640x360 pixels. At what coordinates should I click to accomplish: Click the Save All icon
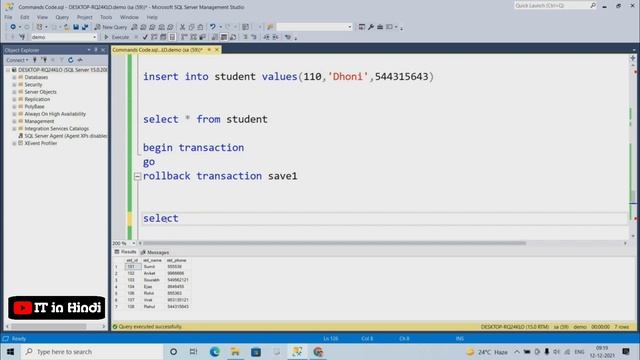[x=85, y=27]
